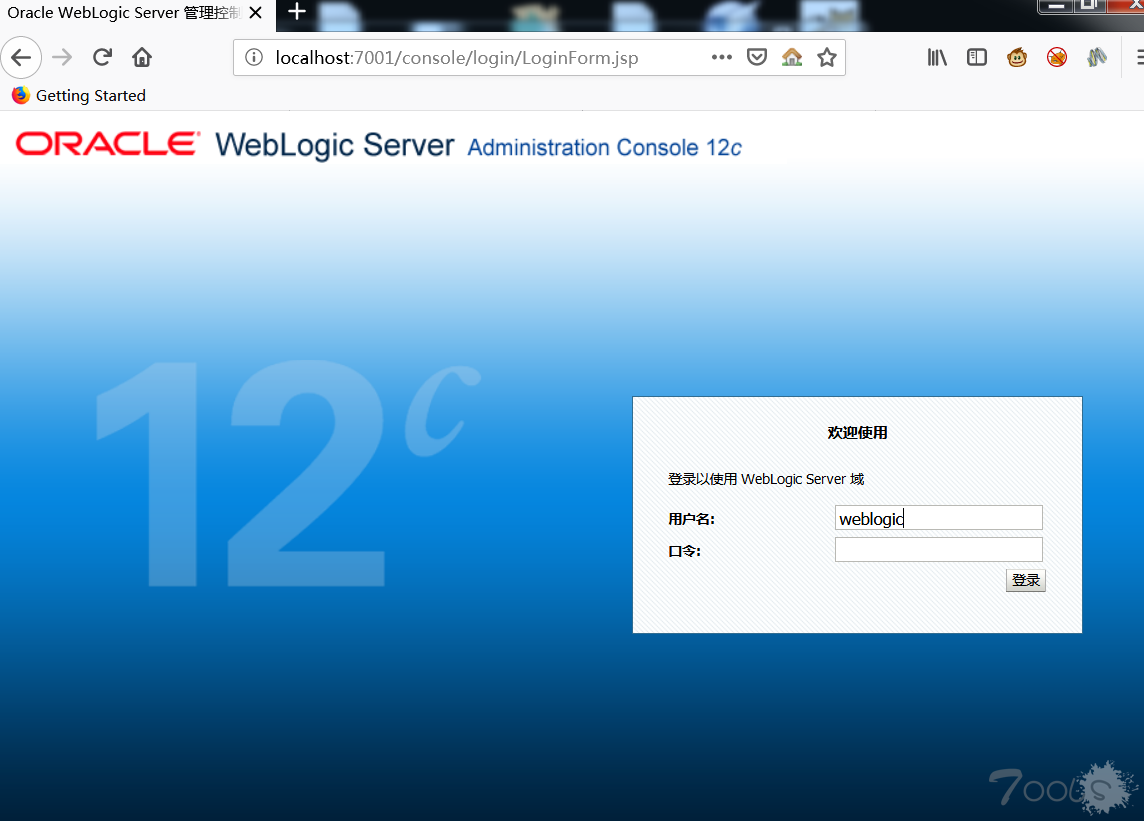1144x821 pixels.
Task: Click the 欢迎使用 heading
Action: click(x=857, y=433)
